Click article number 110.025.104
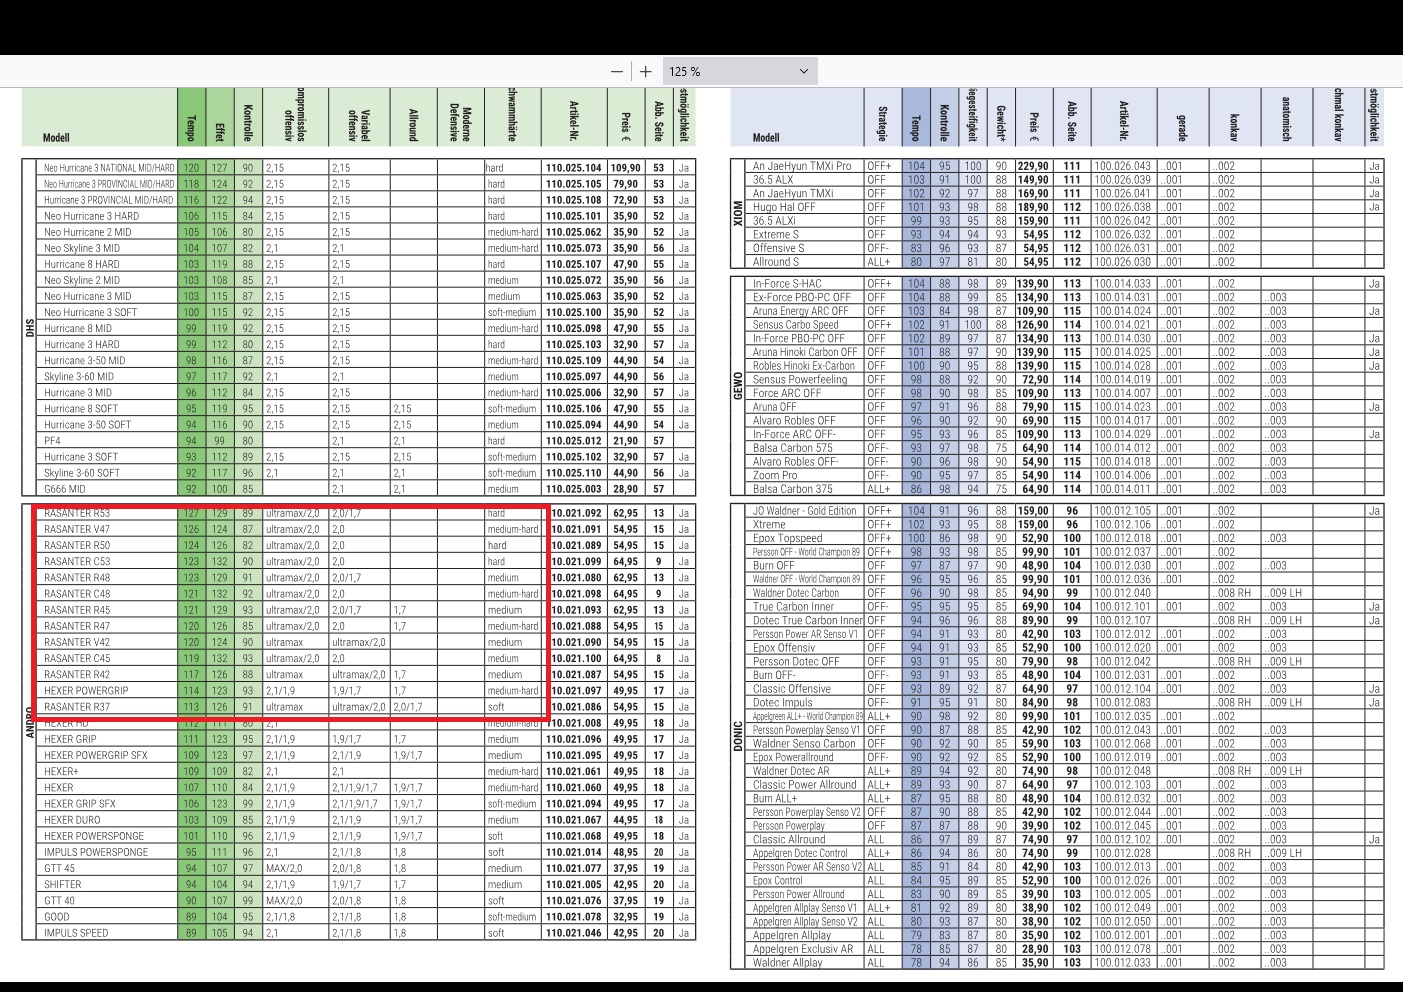The height and width of the screenshot is (992, 1403). tap(574, 168)
